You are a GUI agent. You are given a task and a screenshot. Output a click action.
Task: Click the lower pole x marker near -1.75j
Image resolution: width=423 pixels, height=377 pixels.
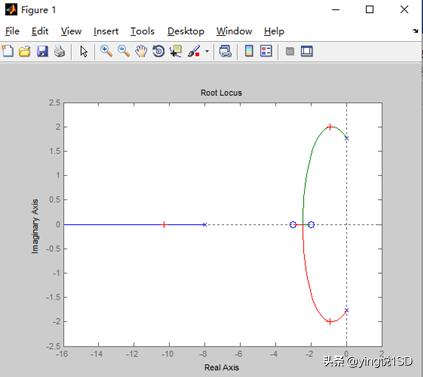(347, 310)
